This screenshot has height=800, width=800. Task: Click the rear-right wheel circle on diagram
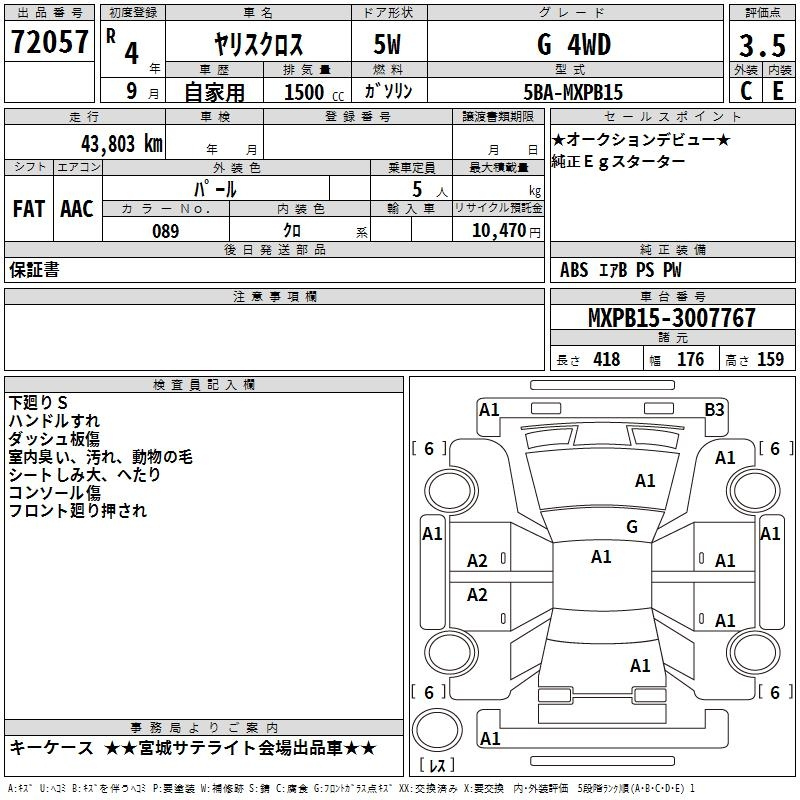754,653
